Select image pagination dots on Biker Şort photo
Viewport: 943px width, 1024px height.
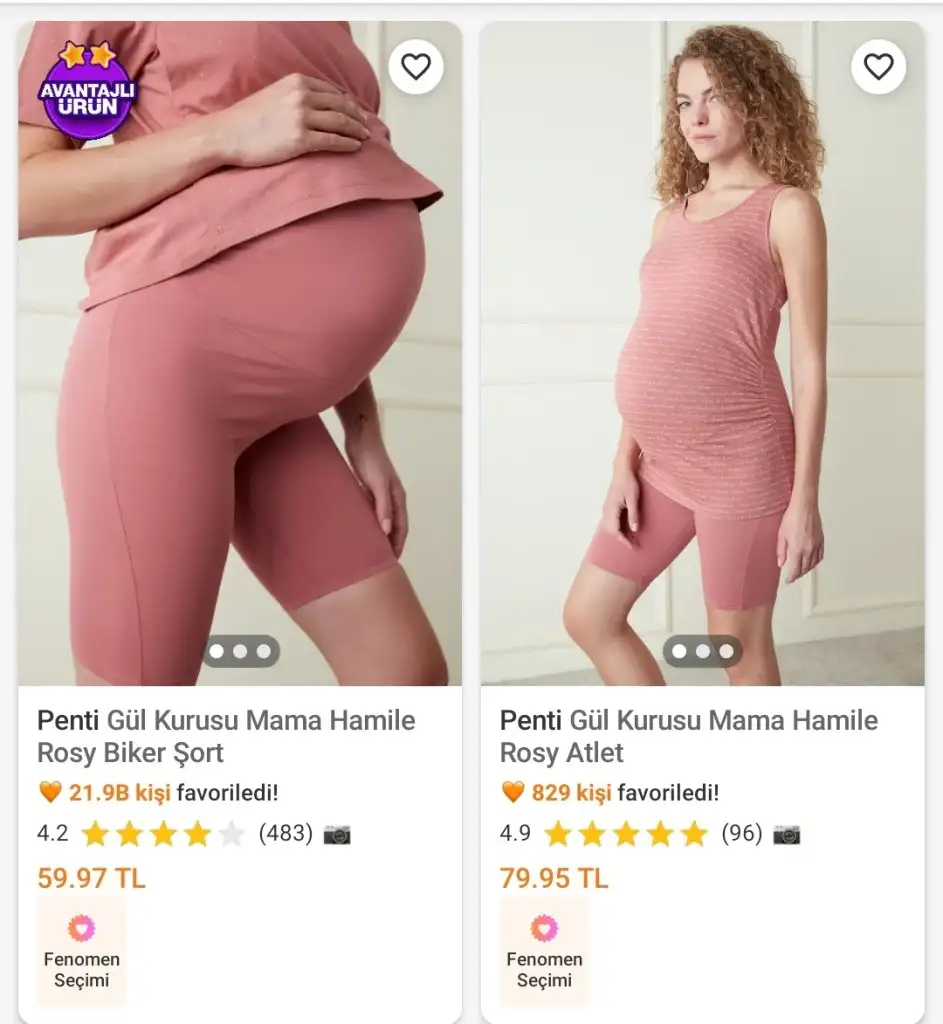coord(240,651)
